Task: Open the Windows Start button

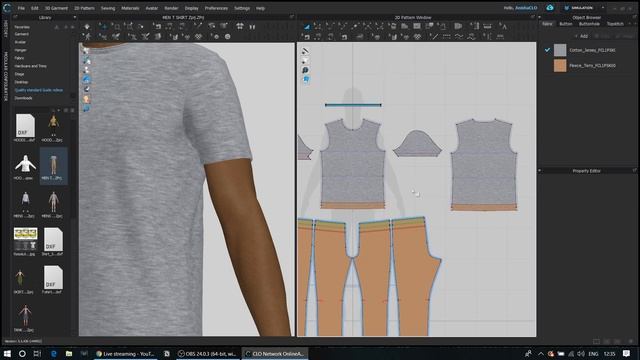Action: tap(7, 353)
